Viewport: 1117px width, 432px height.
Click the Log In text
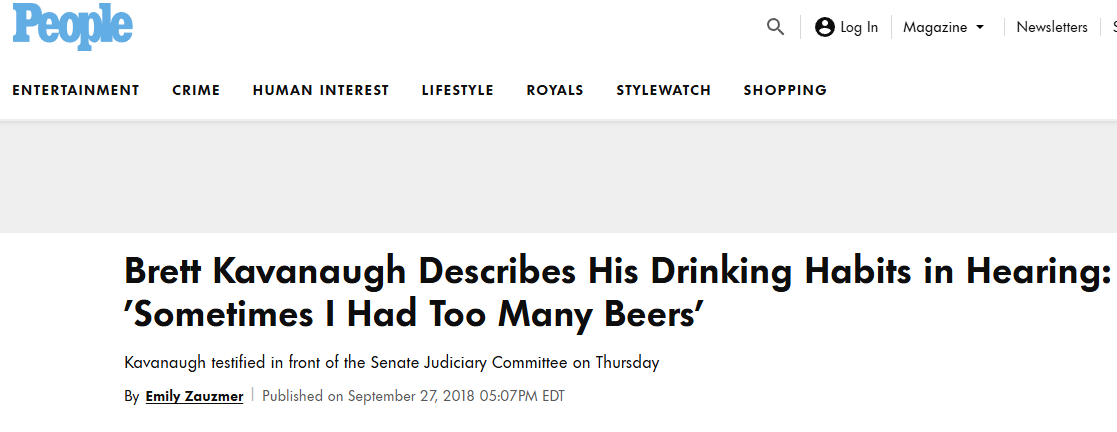coord(859,28)
